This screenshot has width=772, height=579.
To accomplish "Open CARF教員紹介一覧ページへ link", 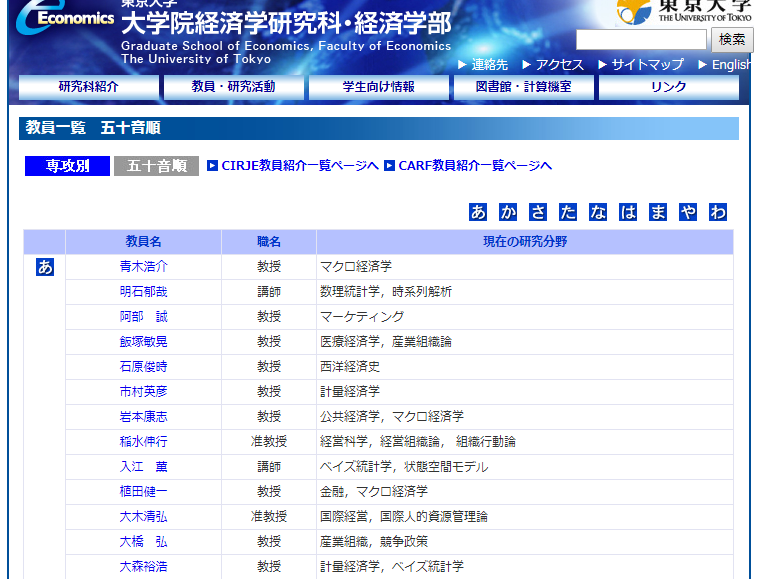I will tap(475, 165).
